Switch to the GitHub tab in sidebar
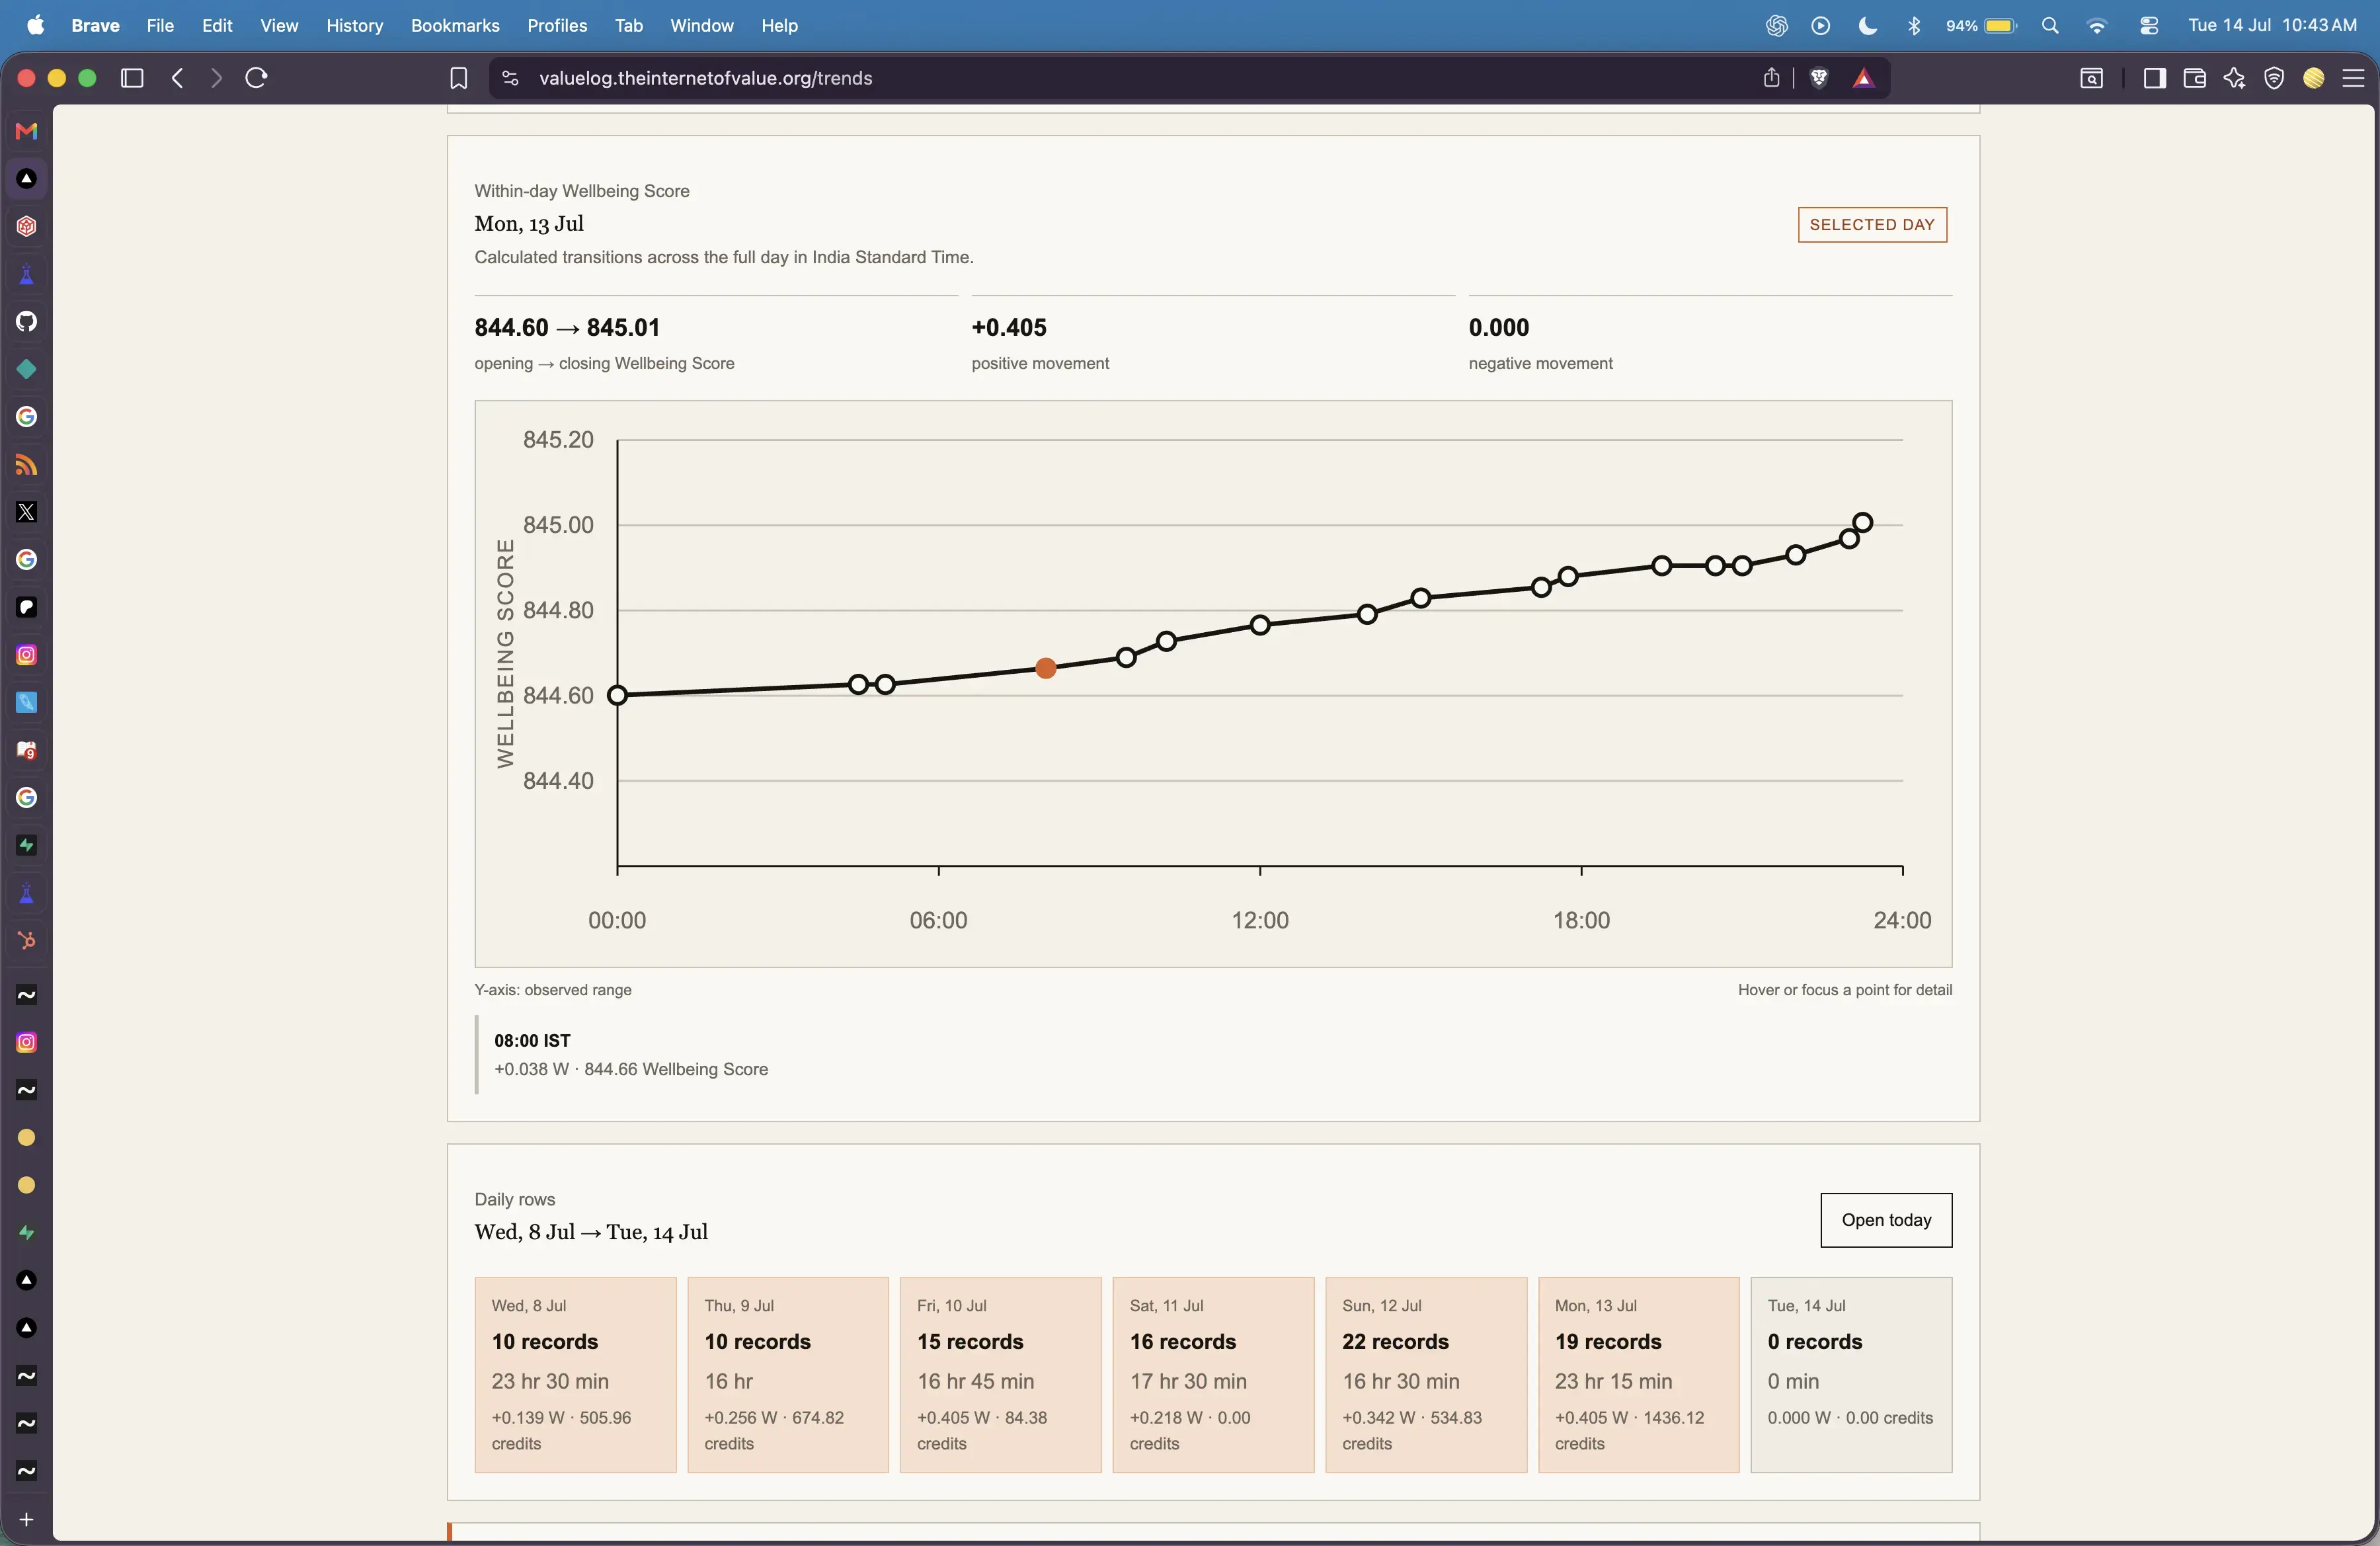 [27, 321]
